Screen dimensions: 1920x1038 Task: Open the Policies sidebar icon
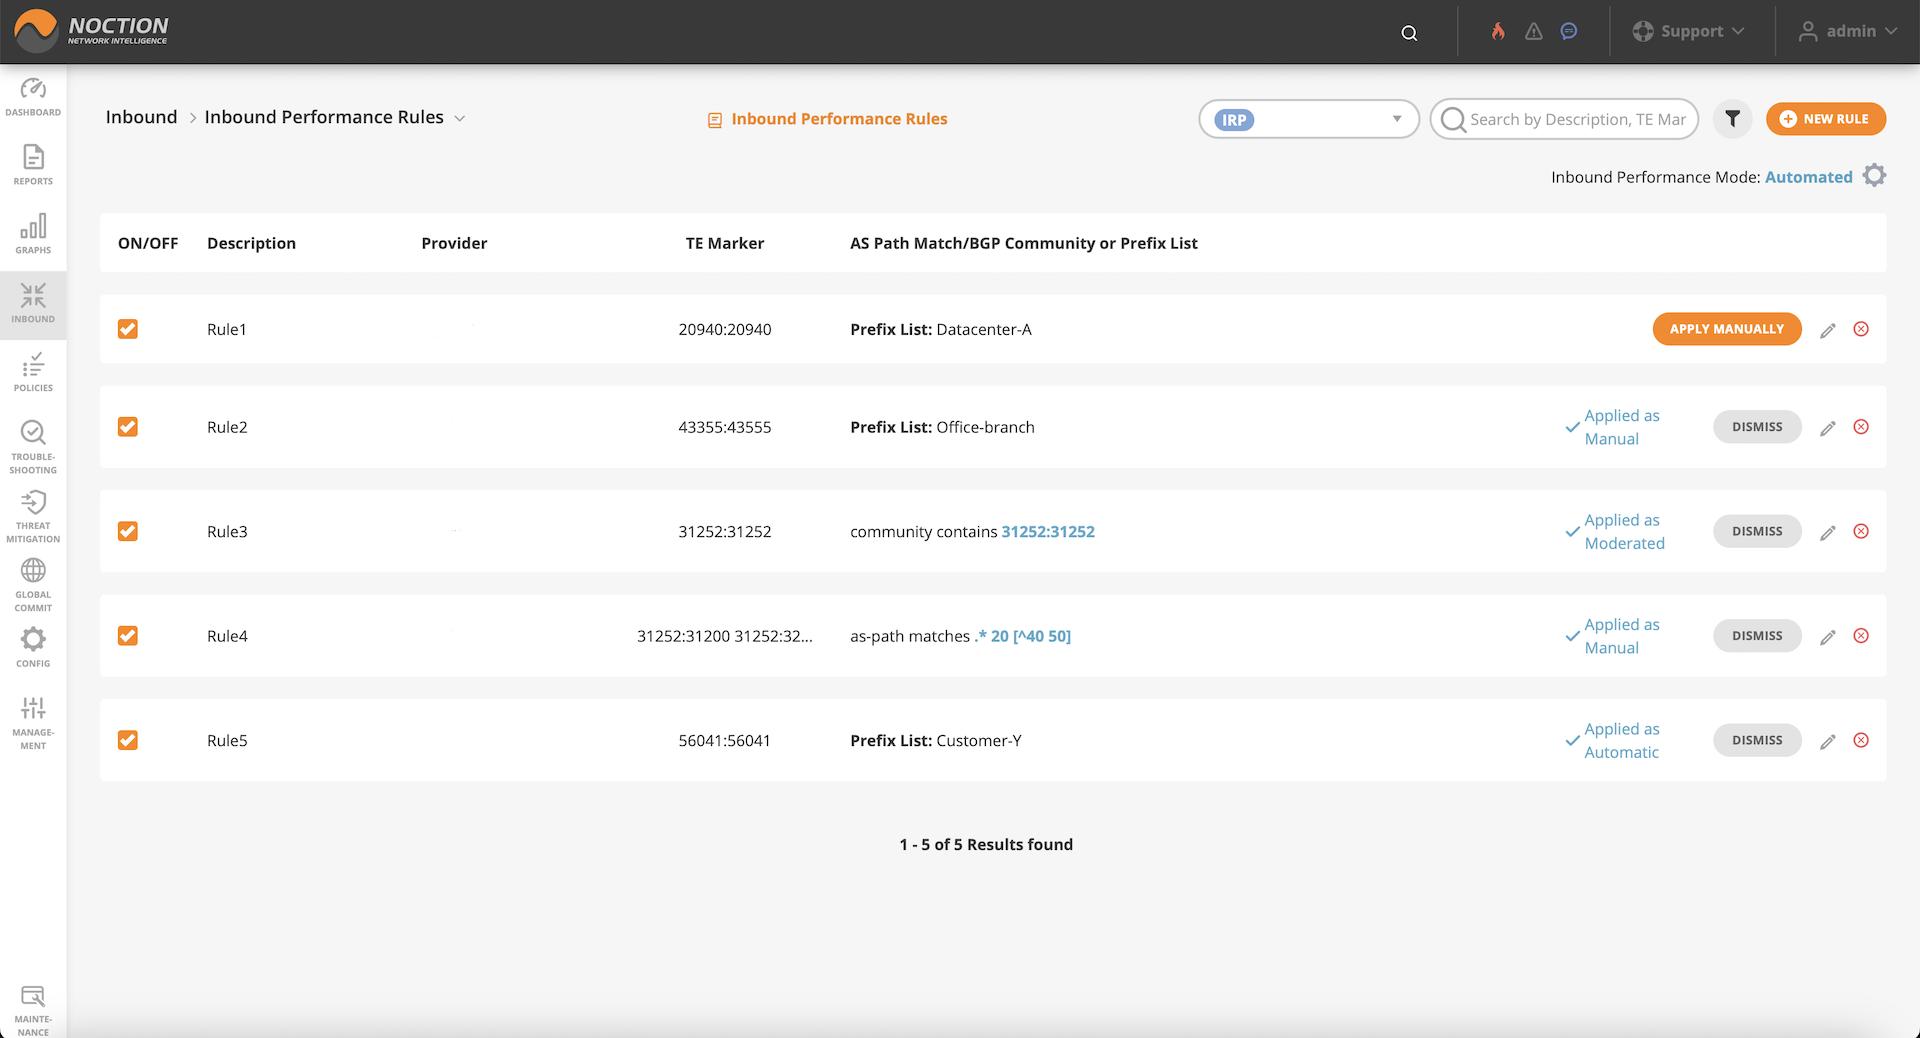(33, 372)
